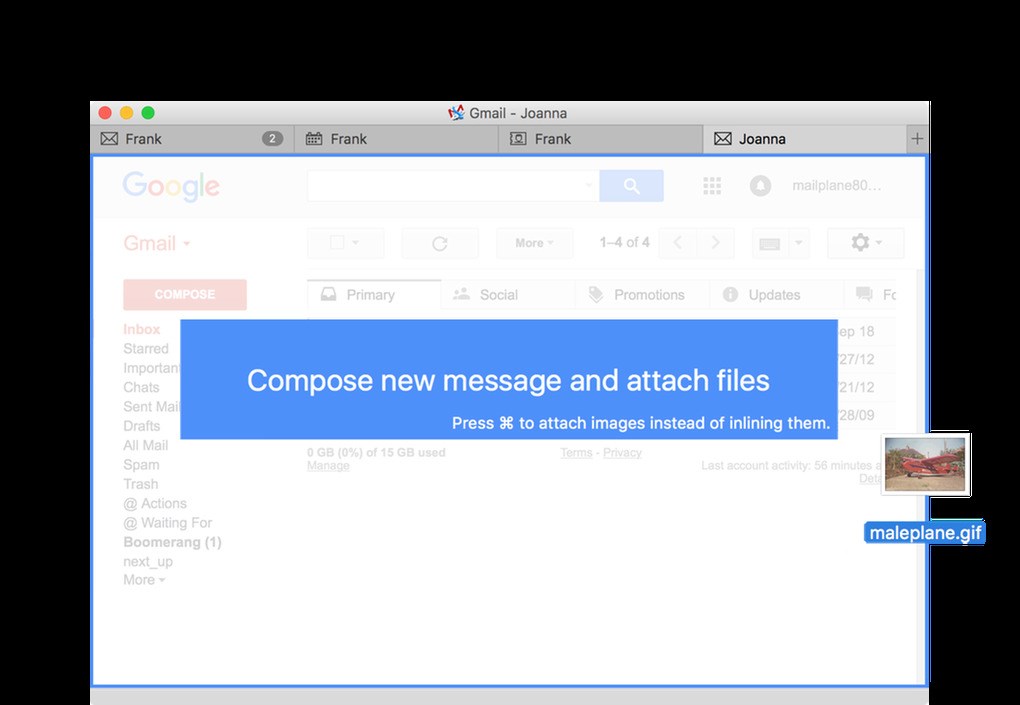Go to older messages page arrow
Screen dimensions: 1020x705
715,243
